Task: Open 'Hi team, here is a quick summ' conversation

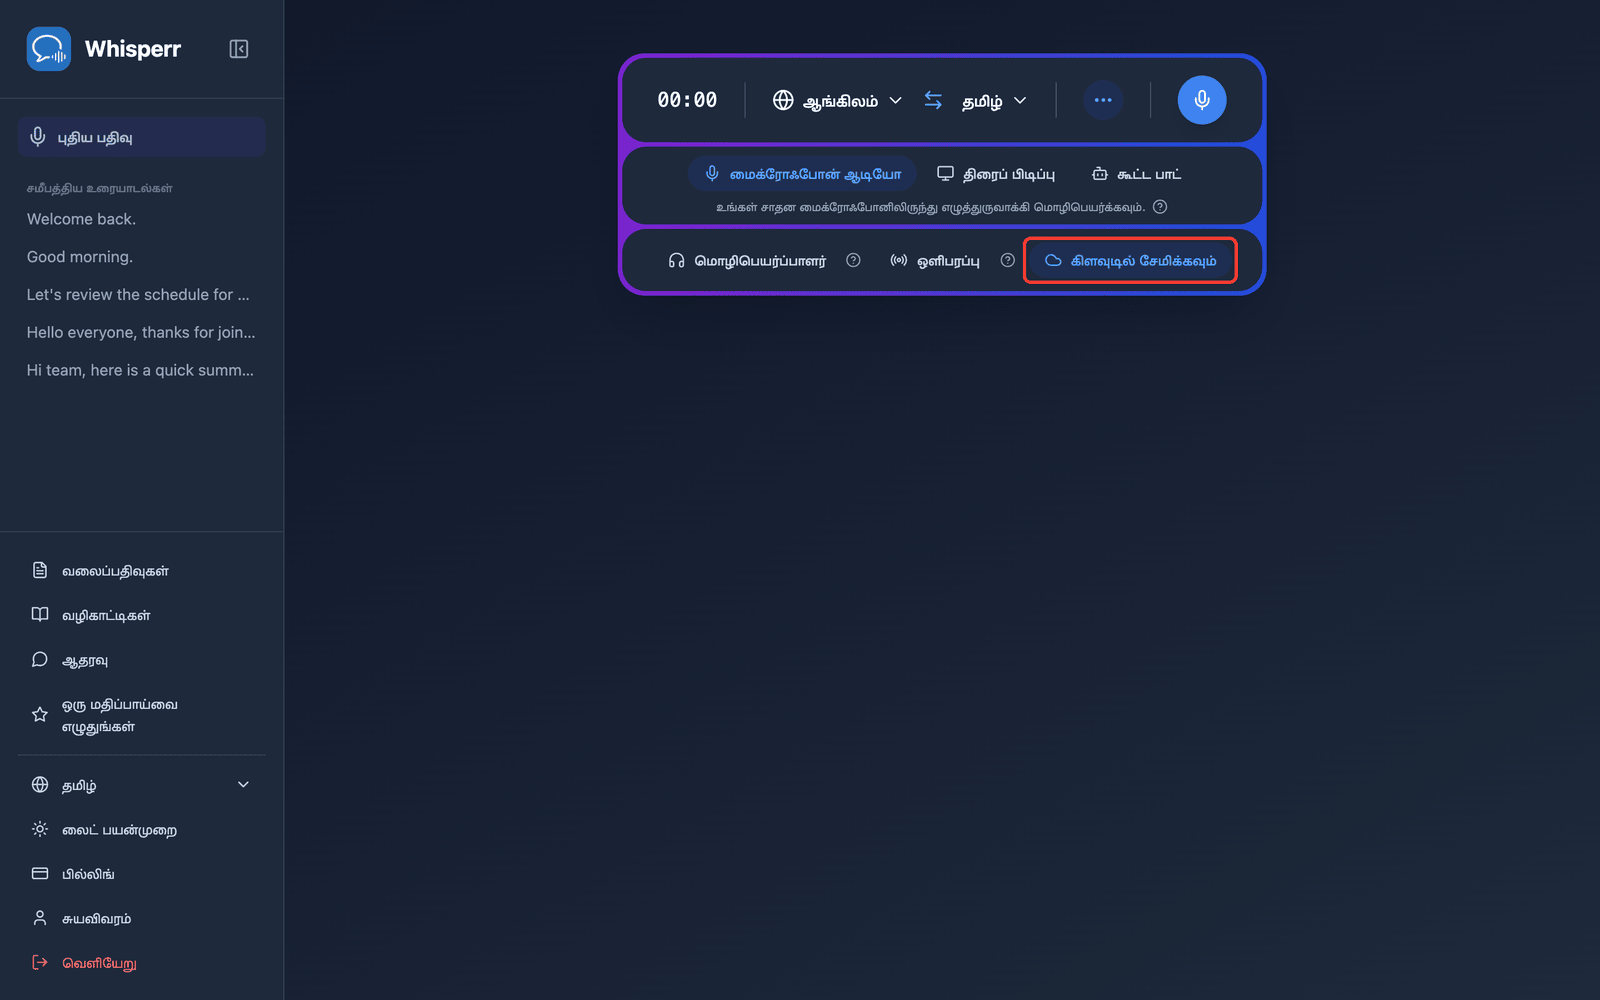Action: click(140, 370)
